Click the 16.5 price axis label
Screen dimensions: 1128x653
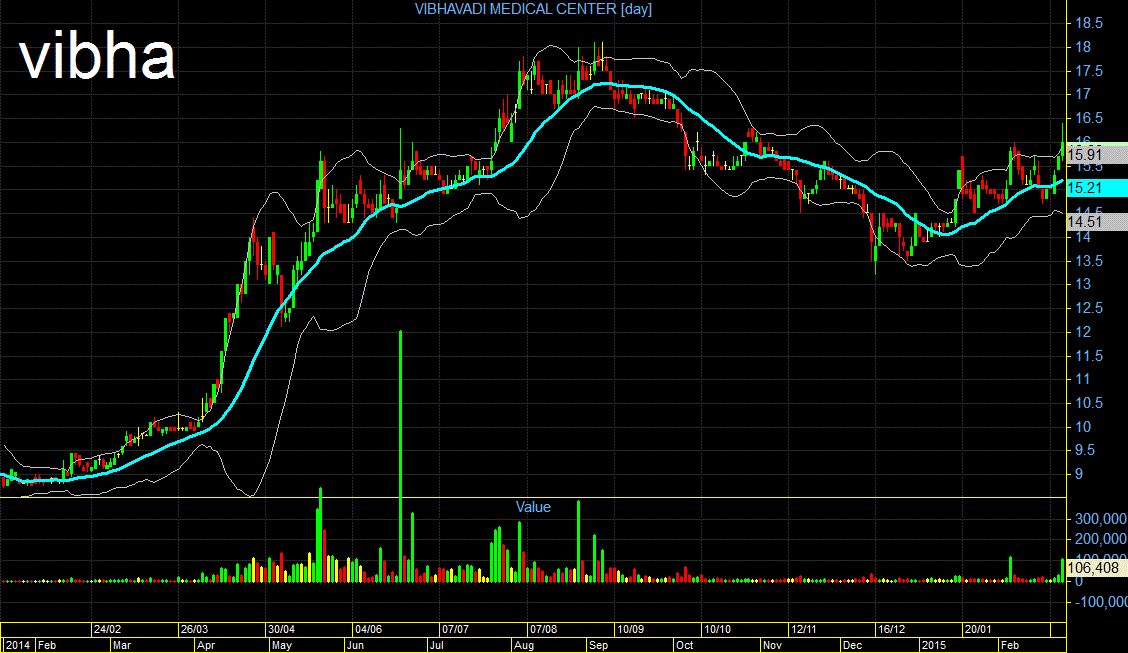click(1088, 118)
